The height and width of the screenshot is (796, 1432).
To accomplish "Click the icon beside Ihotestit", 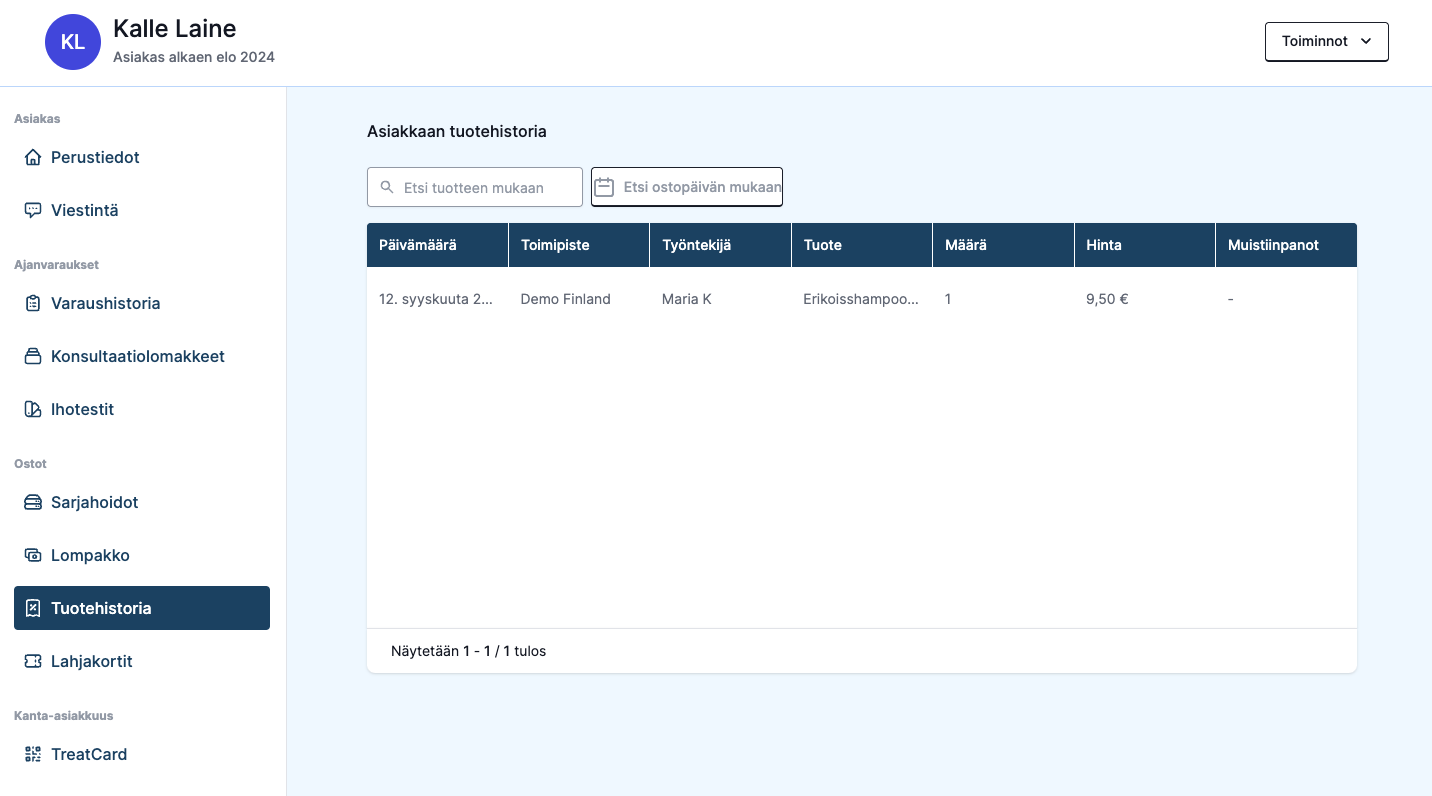I will coord(33,410).
